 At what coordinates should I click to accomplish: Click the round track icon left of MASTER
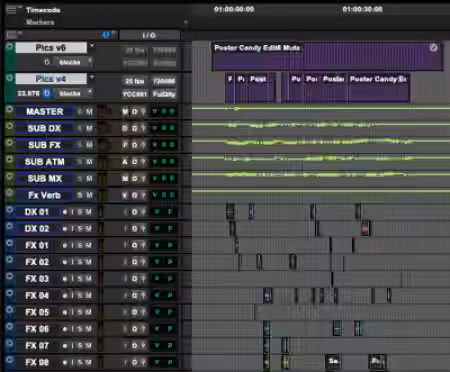10,109
